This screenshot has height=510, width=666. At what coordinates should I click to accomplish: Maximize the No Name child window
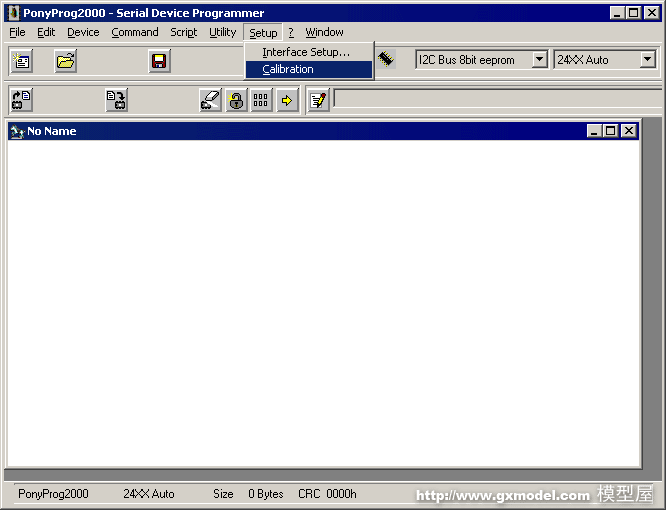click(x=611, y=131)
